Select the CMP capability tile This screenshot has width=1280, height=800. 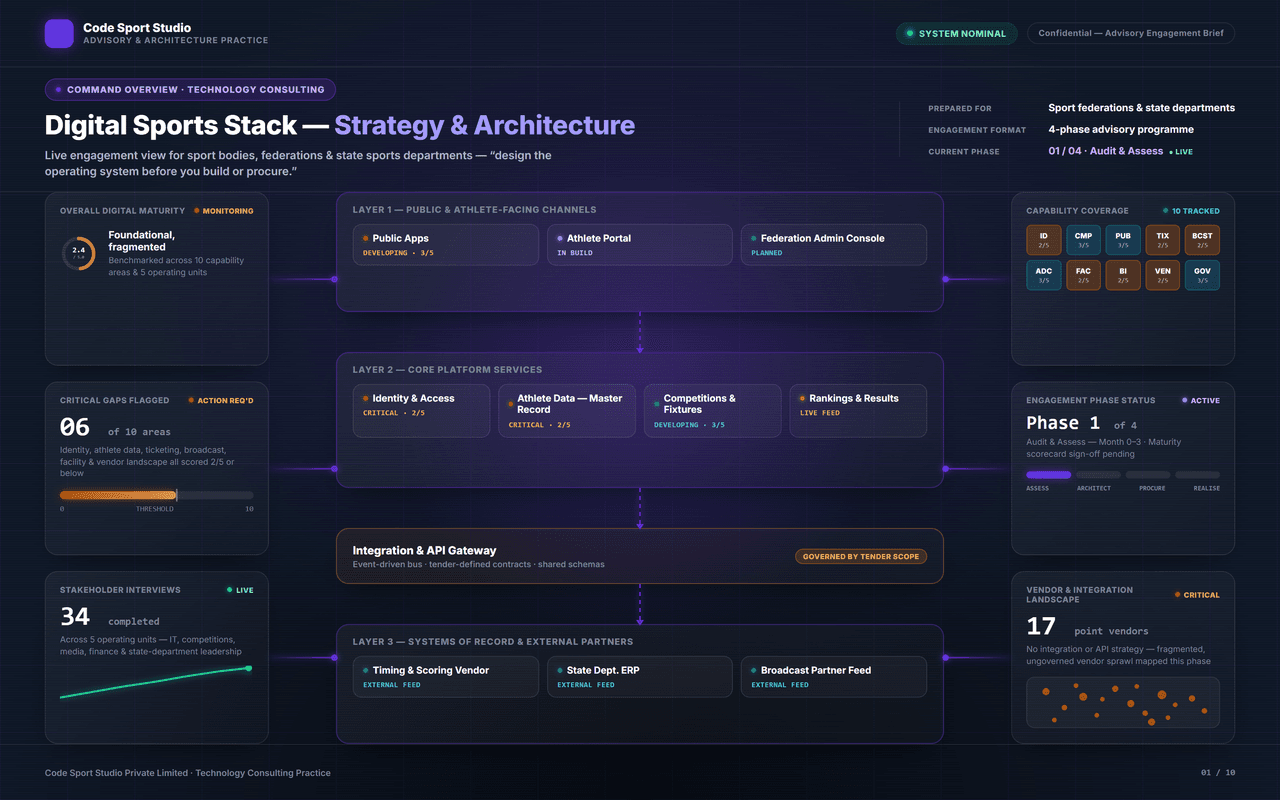[1083, 240]
